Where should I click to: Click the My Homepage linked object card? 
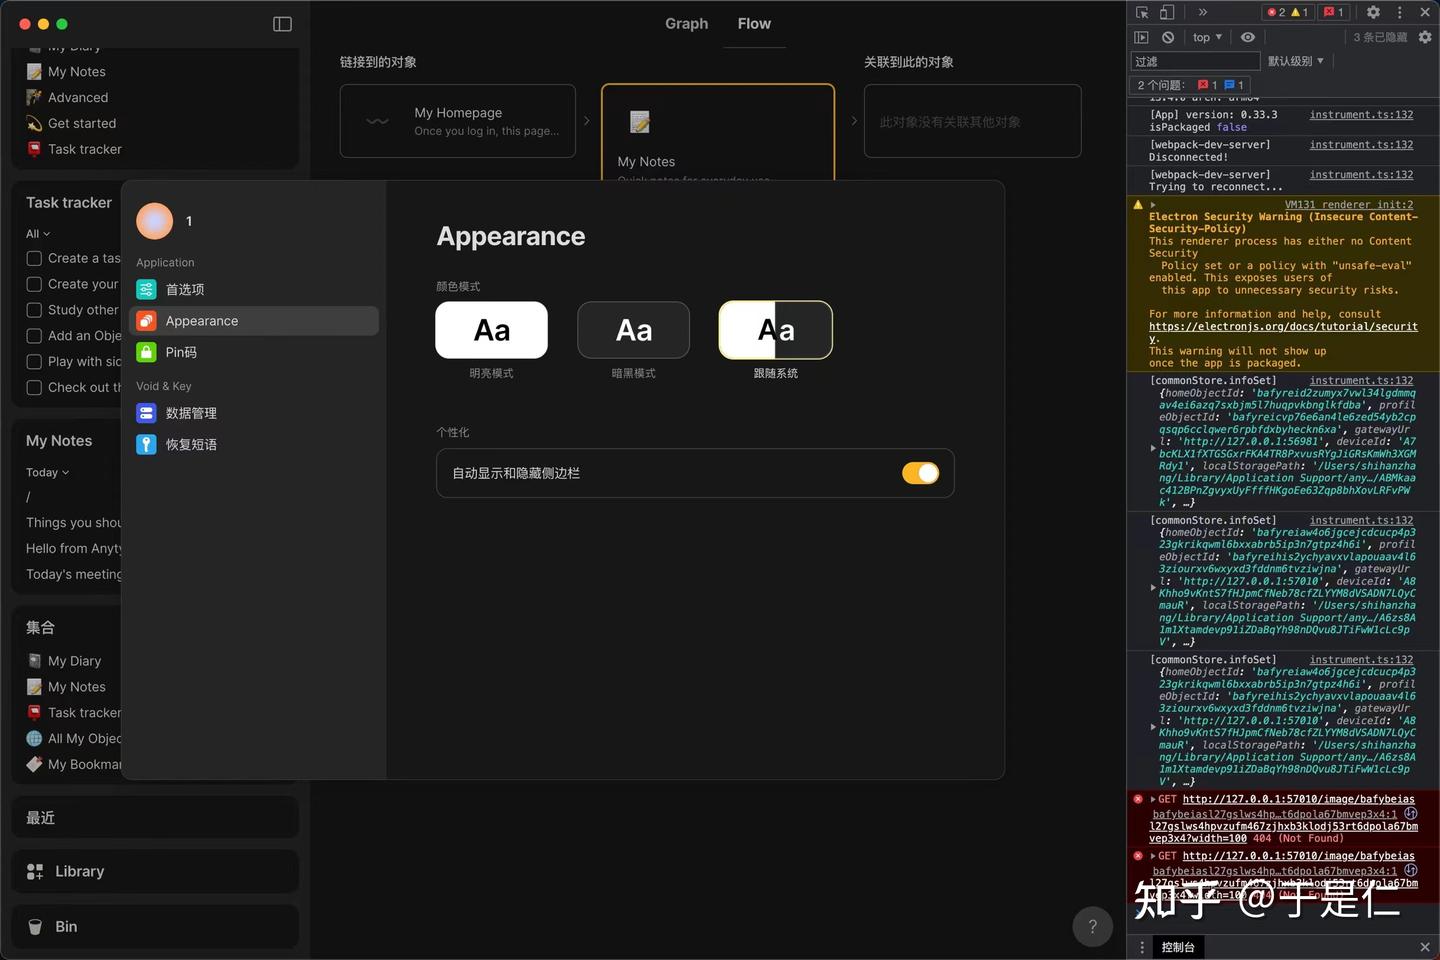coord(458,121)
